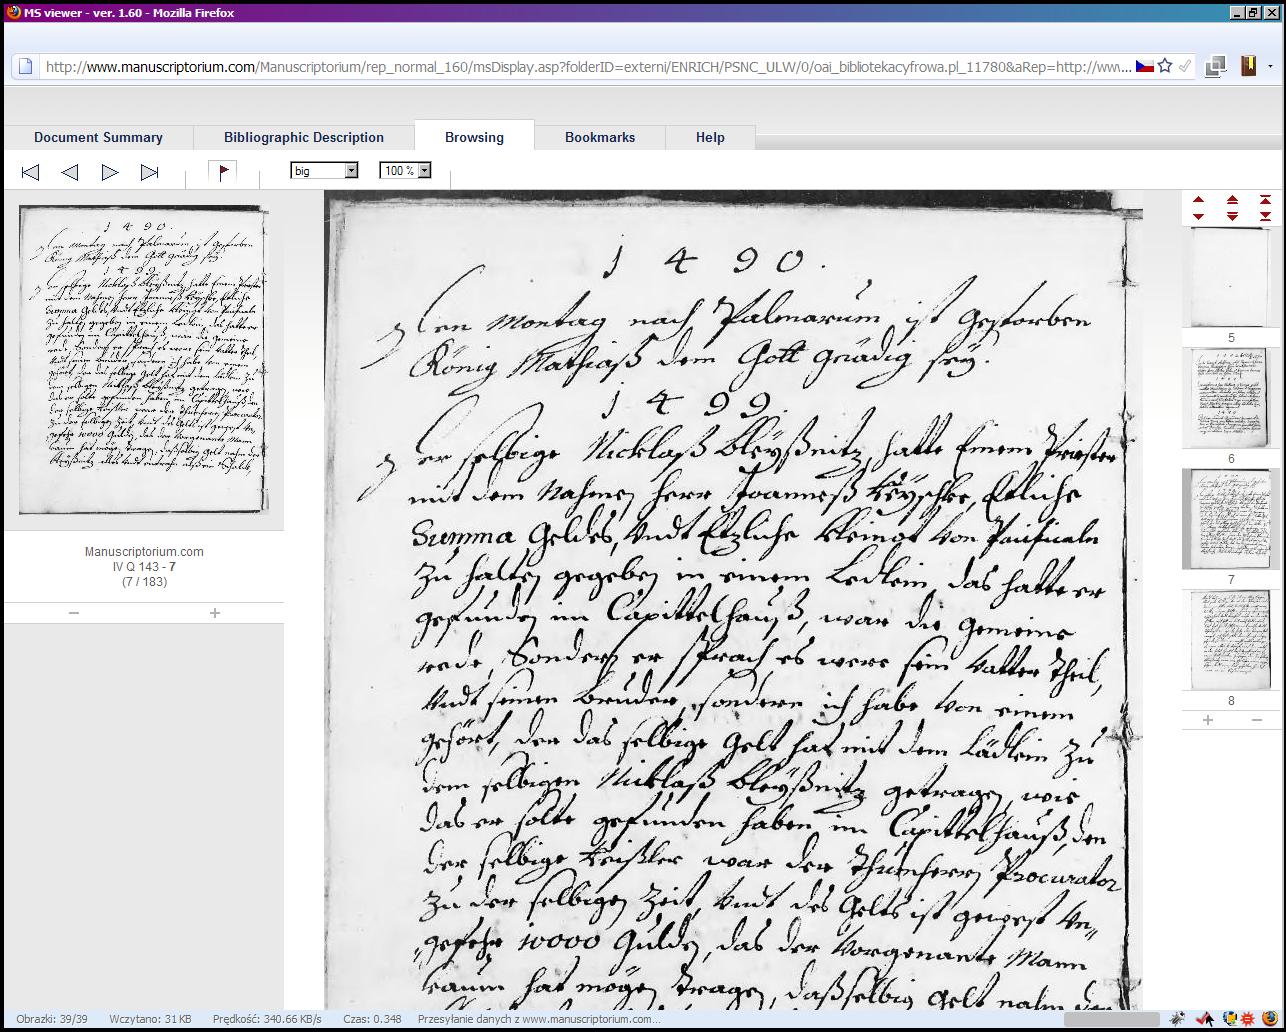Click the 'IV Q 143 - 7' label
The image size is (1286, 1032).
tap(144, 567)
